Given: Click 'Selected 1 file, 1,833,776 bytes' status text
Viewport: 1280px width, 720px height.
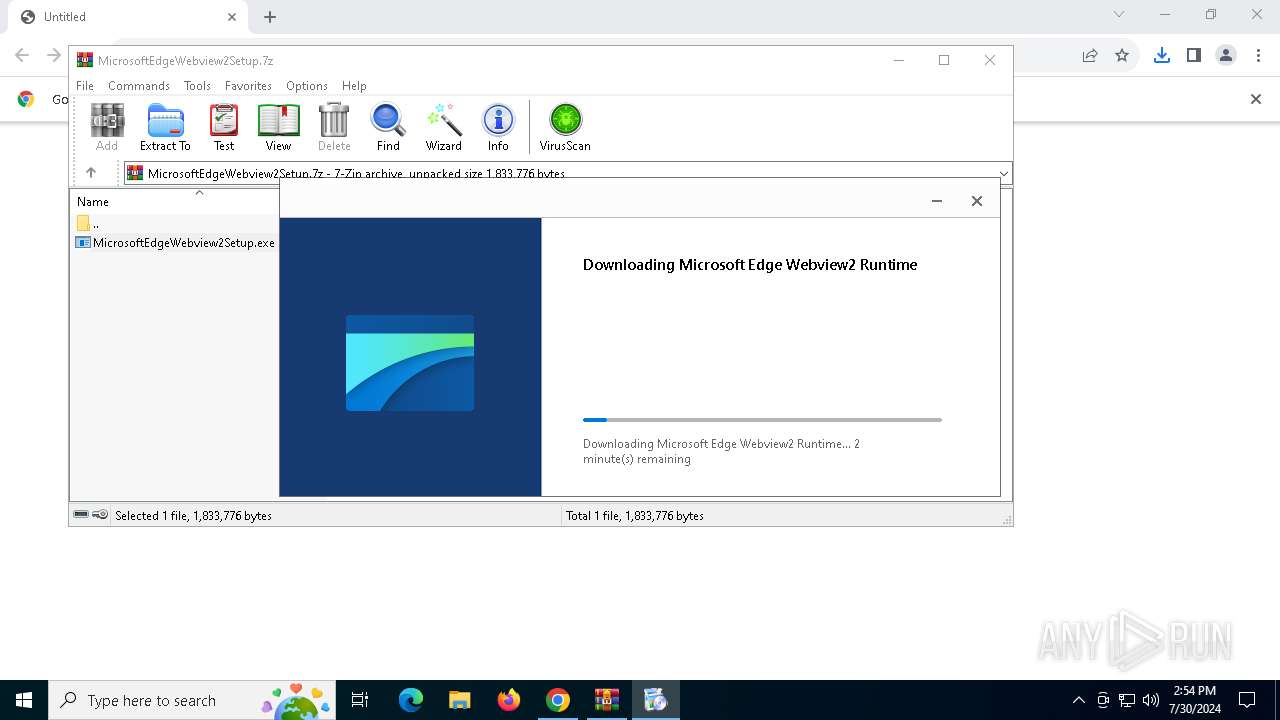Looking at the screenshot, I should (x=193, y=516).
